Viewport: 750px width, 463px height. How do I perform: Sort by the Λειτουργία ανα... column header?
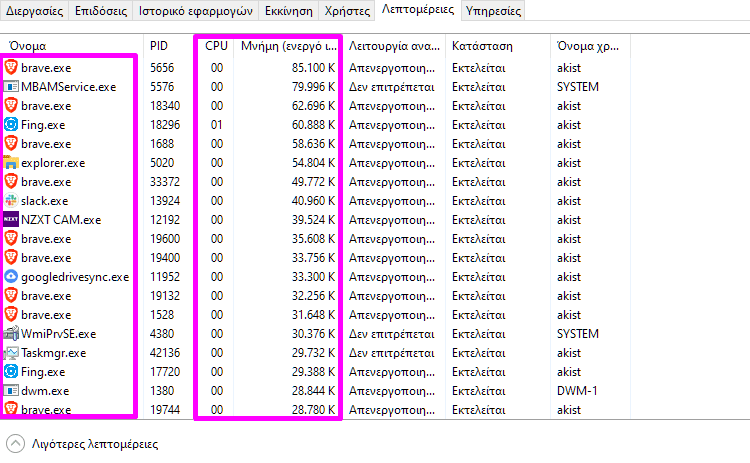pyautogui.click(x=394, y=46)
